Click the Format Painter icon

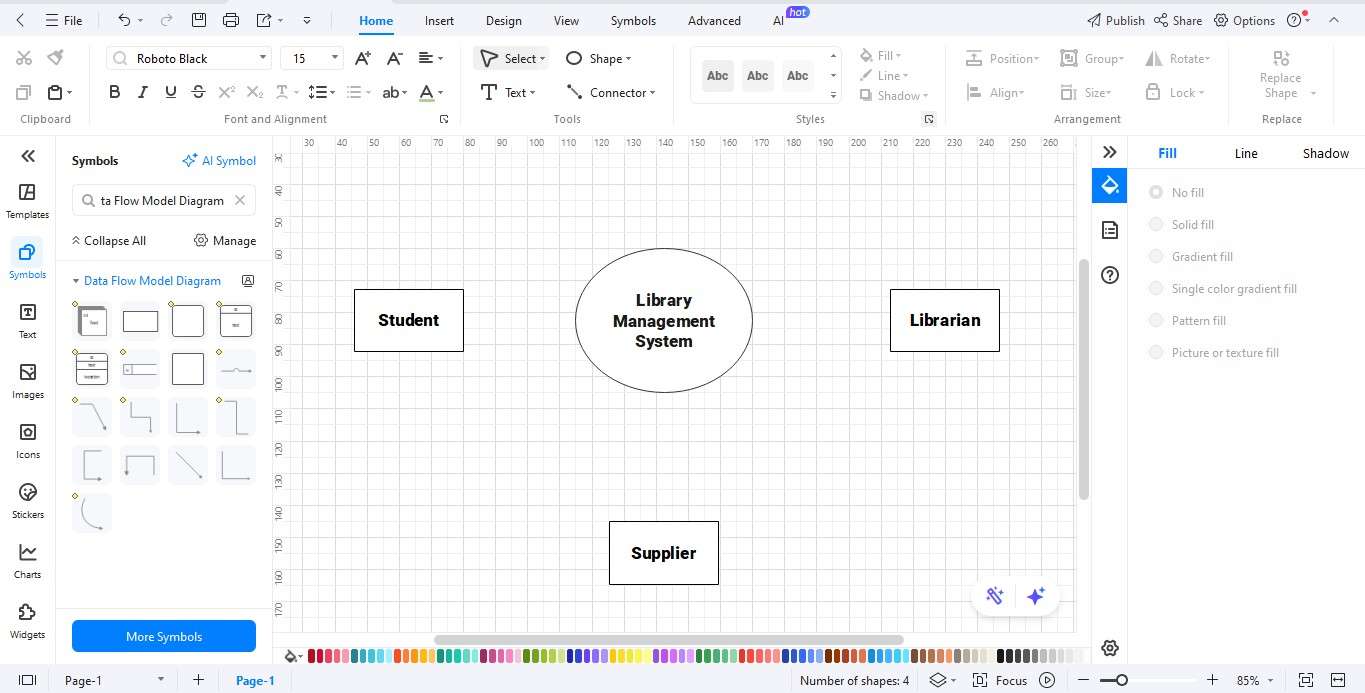point(55,58)
